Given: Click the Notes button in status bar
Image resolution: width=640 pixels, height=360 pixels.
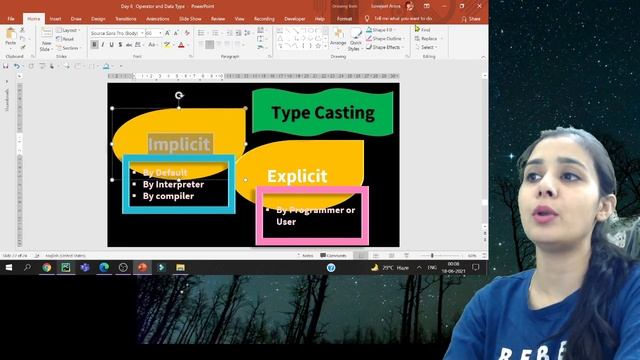Looking at the screenshot, I should pyautogui.click(x=305, y=256).
